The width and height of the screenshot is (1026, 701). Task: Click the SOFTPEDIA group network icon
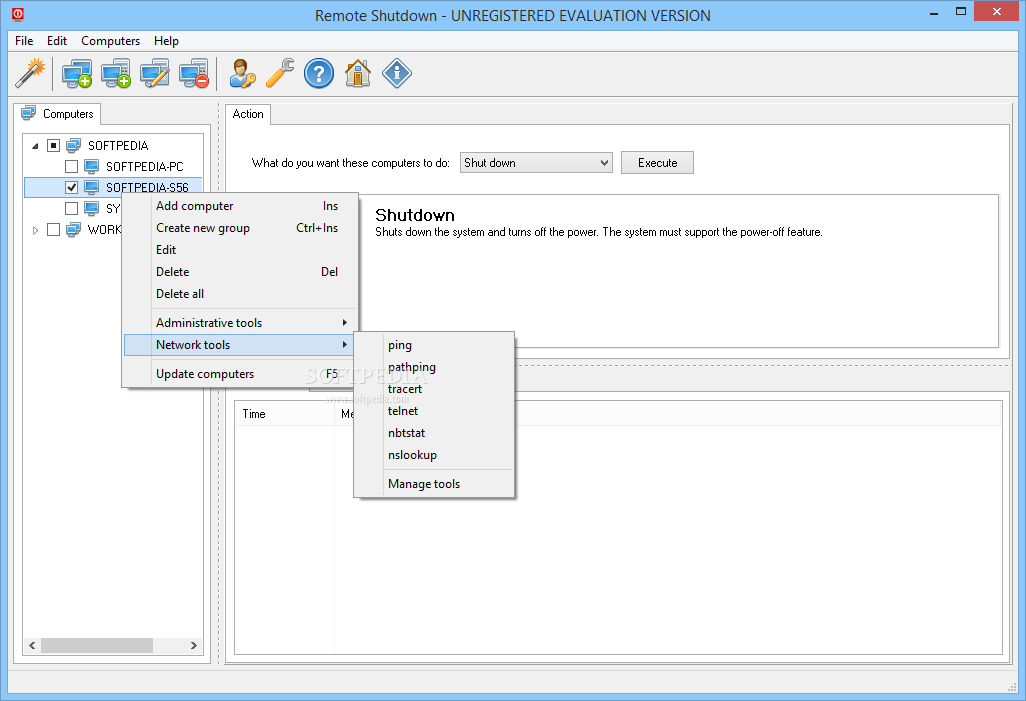[x=74, y=145]
